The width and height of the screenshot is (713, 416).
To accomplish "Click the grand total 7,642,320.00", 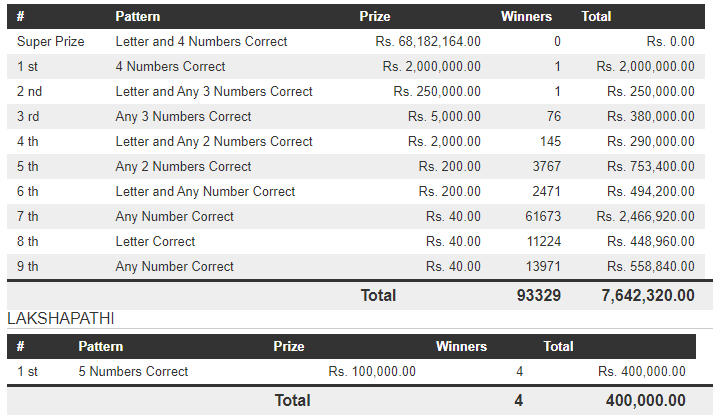I will (x=647, y=295).
